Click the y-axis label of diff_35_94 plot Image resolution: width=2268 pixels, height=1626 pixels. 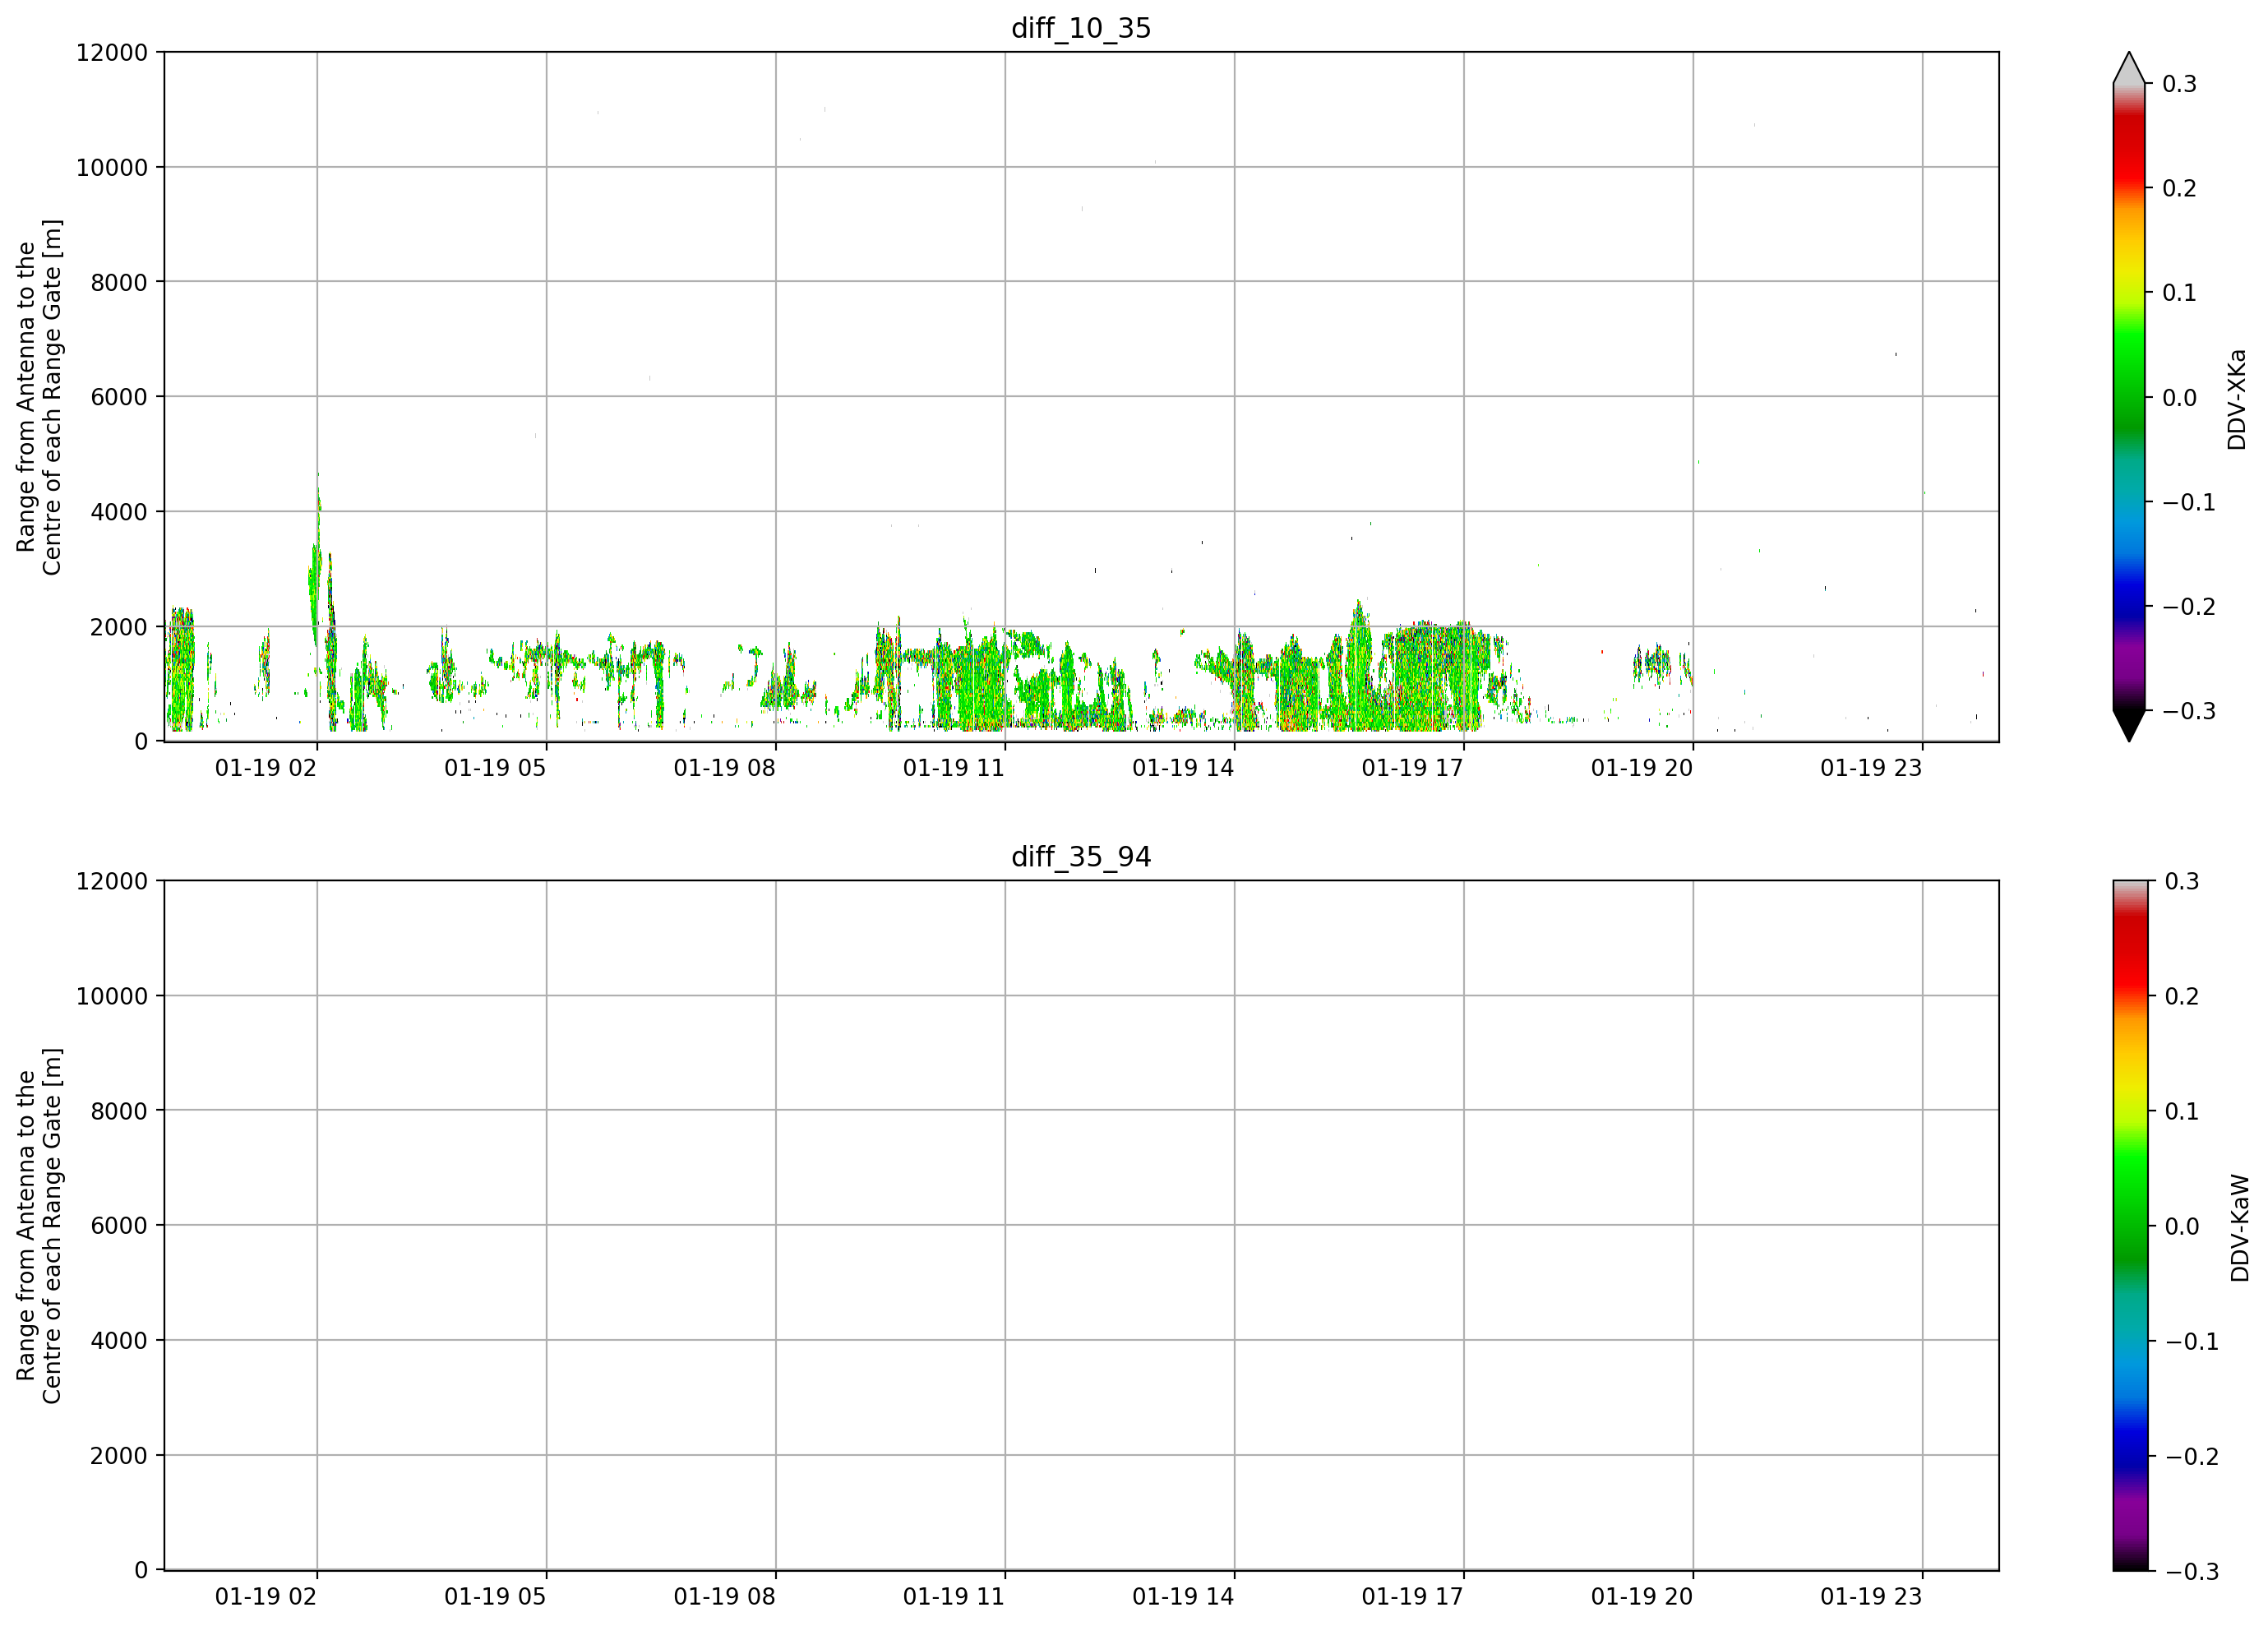39,1226
